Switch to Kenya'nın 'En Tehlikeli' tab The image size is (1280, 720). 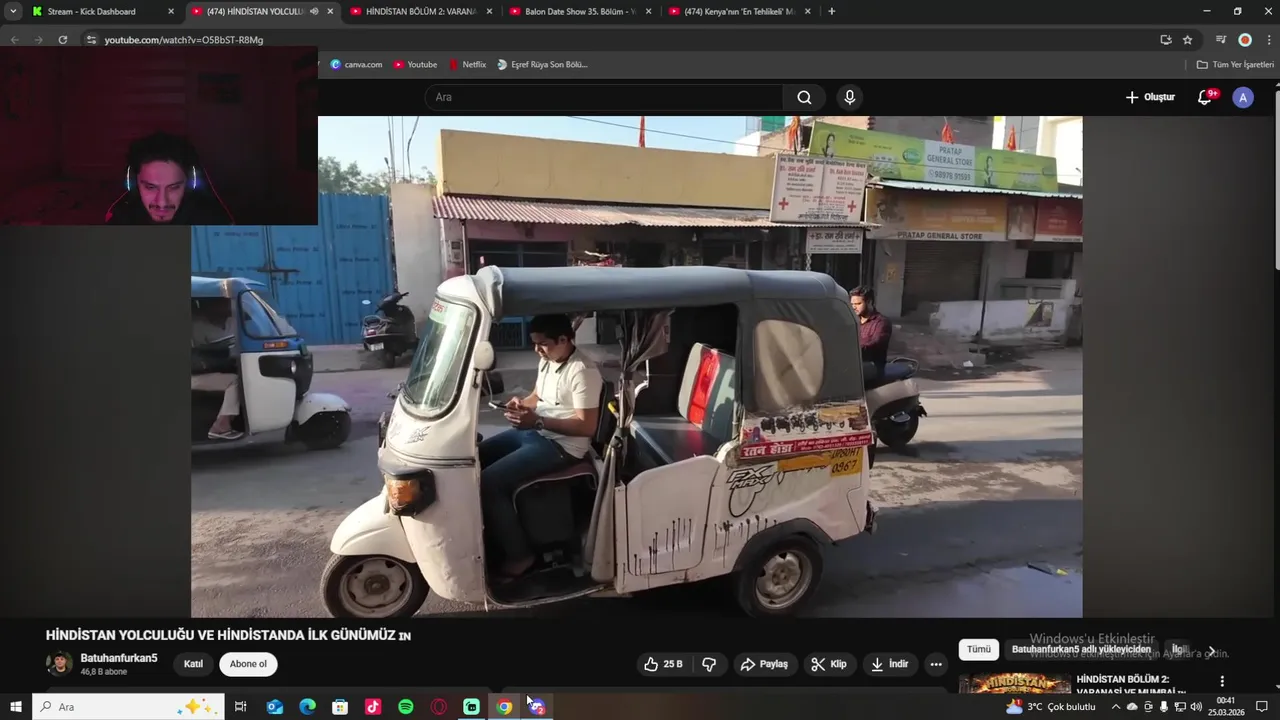(x=738, y=12)
